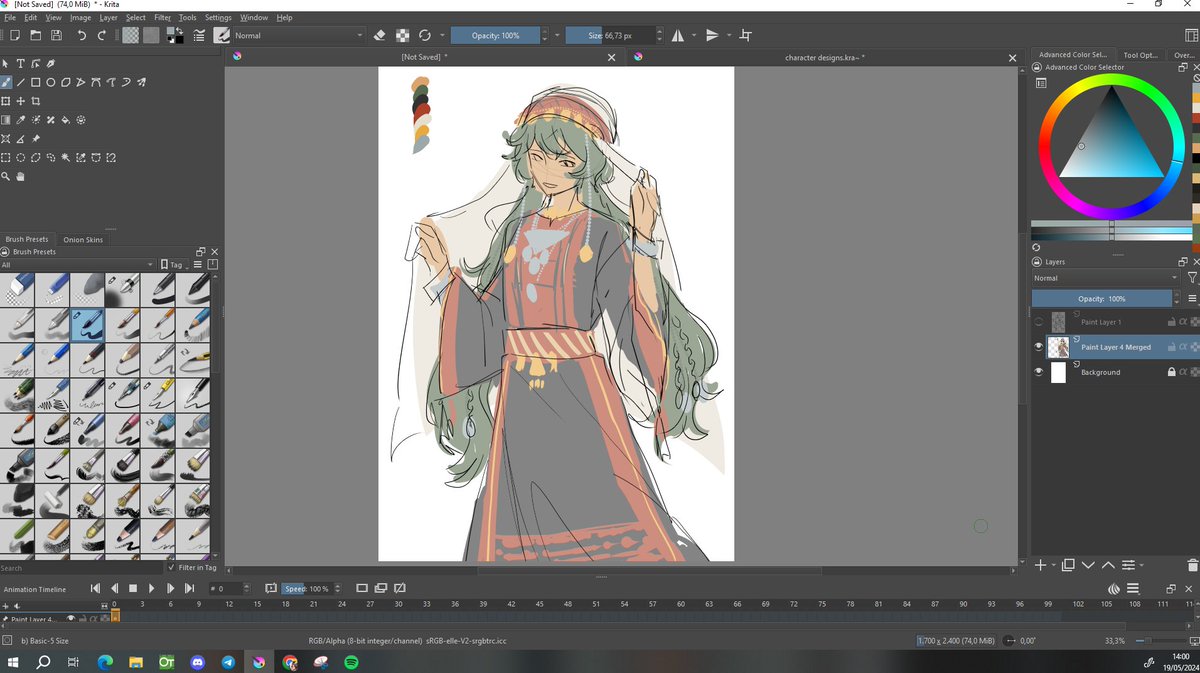Image resolution: width=1200 pixels, height=673 pixels.
Task: Open the Settings menu
Action: coord(218,17)
